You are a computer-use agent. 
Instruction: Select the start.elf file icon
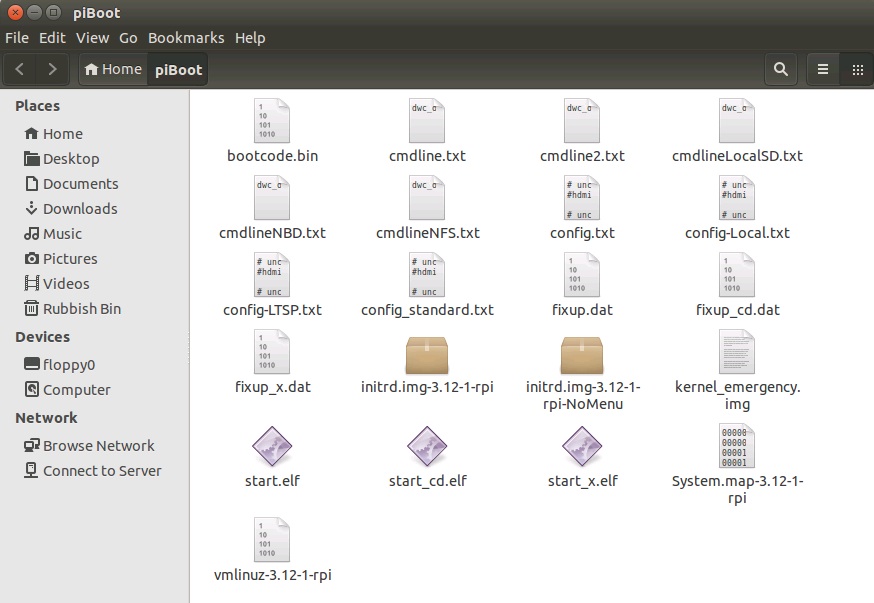point(272,447)
